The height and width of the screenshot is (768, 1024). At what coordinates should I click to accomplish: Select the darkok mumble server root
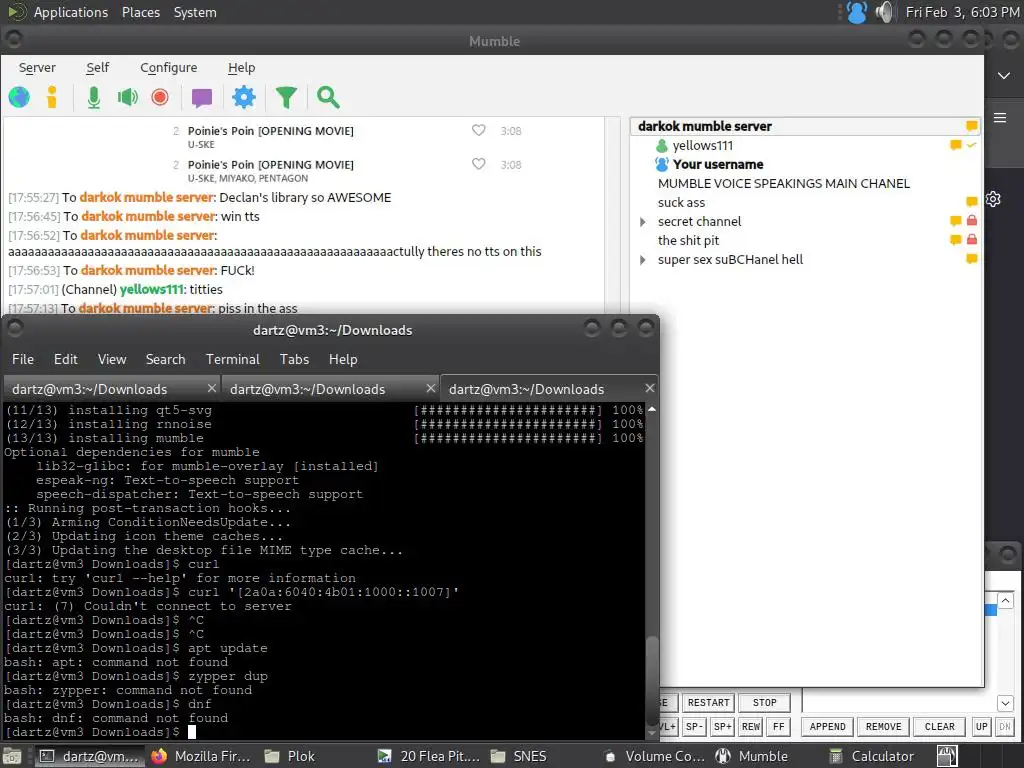(x=705, y=126)
